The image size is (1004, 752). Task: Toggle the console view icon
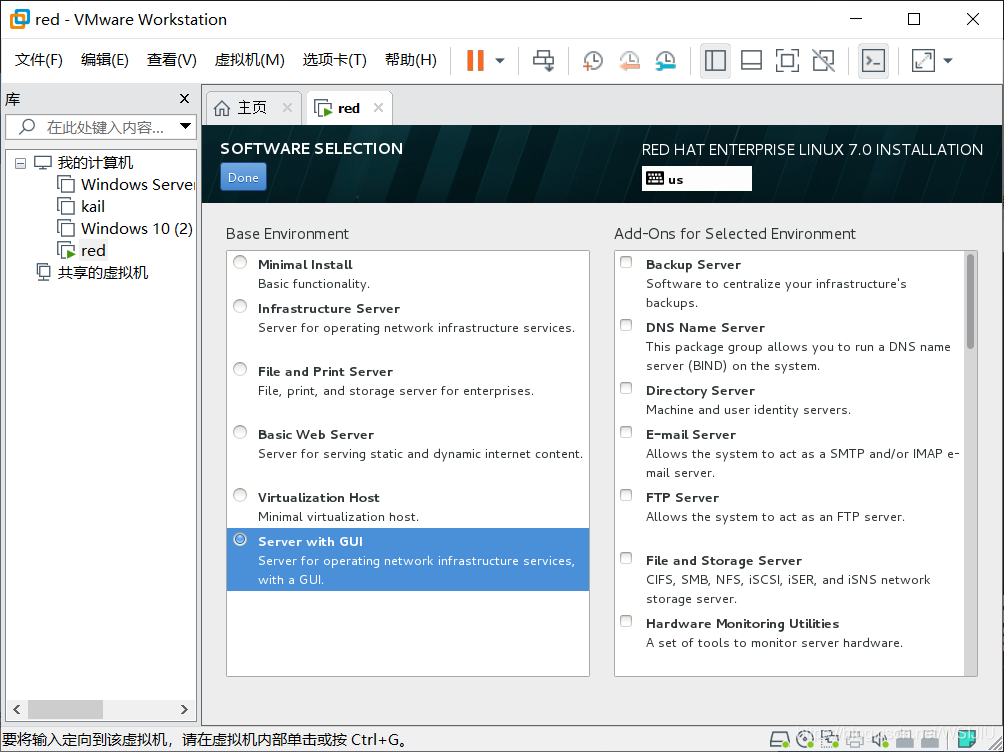873,60
